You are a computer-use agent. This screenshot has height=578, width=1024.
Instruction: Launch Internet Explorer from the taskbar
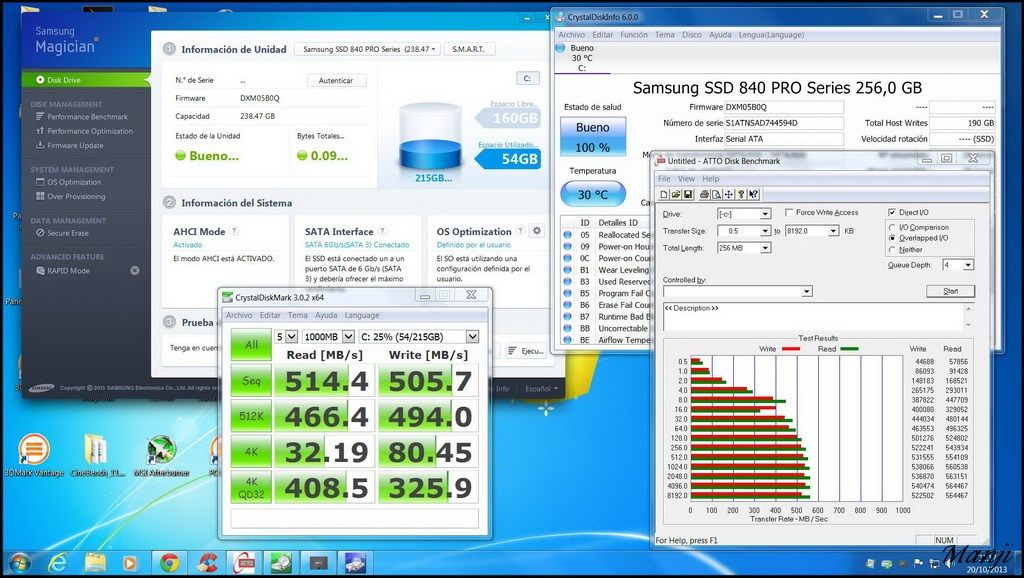[58, 562]
